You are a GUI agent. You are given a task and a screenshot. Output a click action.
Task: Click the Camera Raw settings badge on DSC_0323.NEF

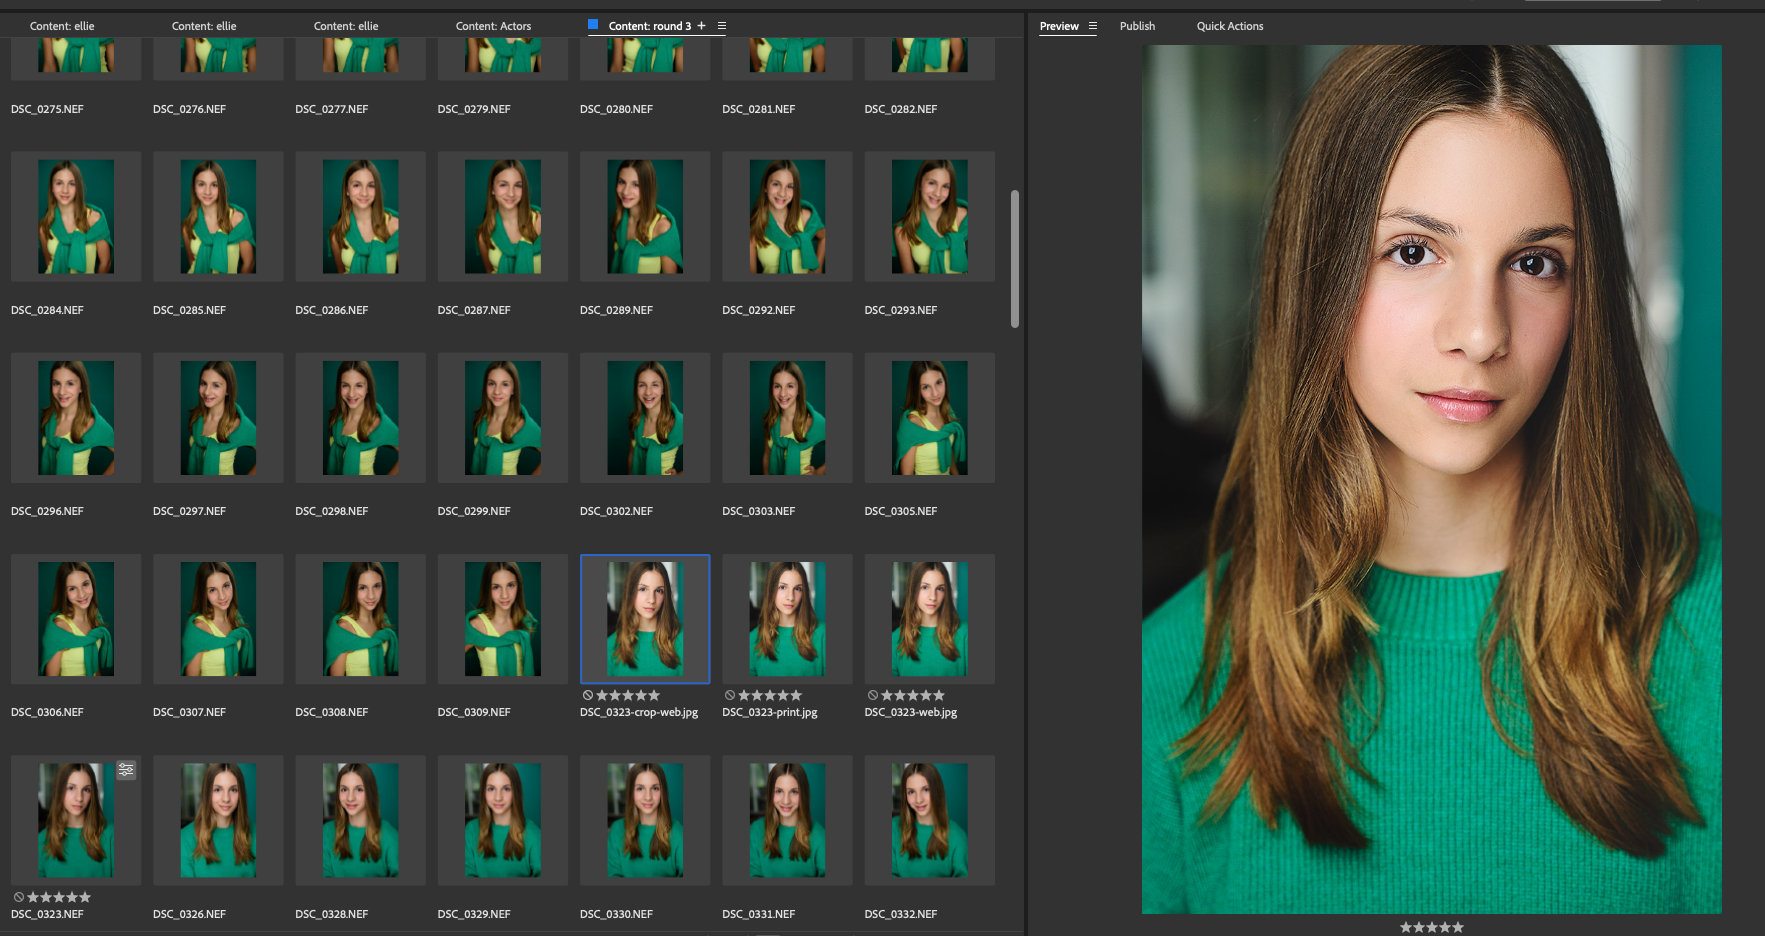tap(126, 769)
